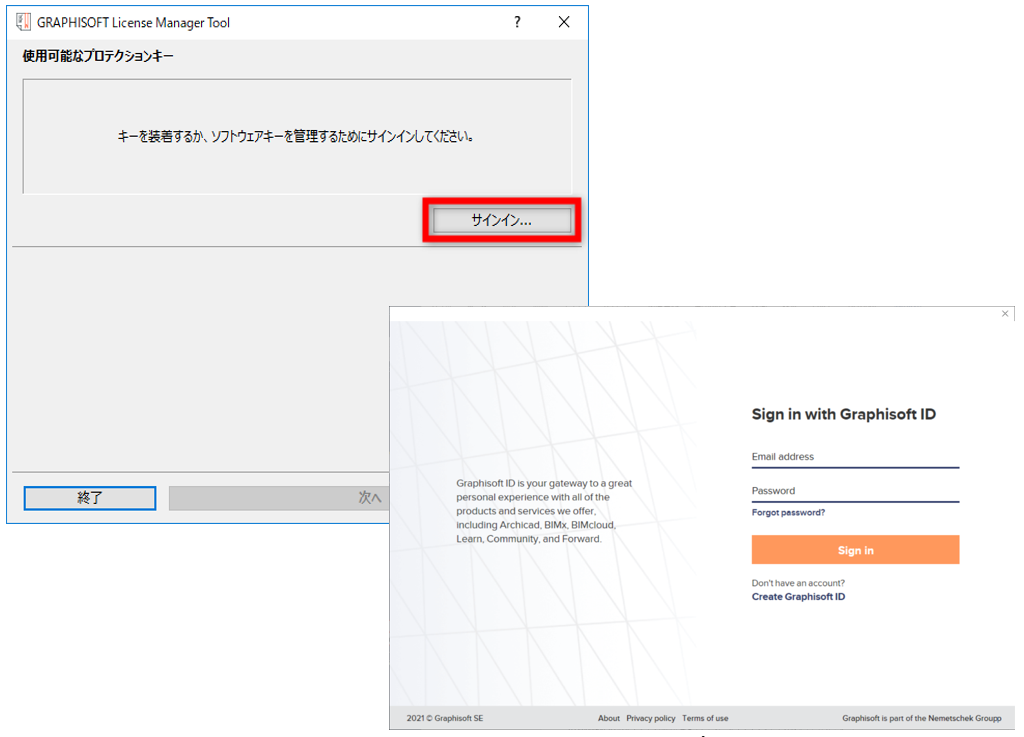Click the GRAPHISOFT License Manager Tool title bar

(260, 22)
